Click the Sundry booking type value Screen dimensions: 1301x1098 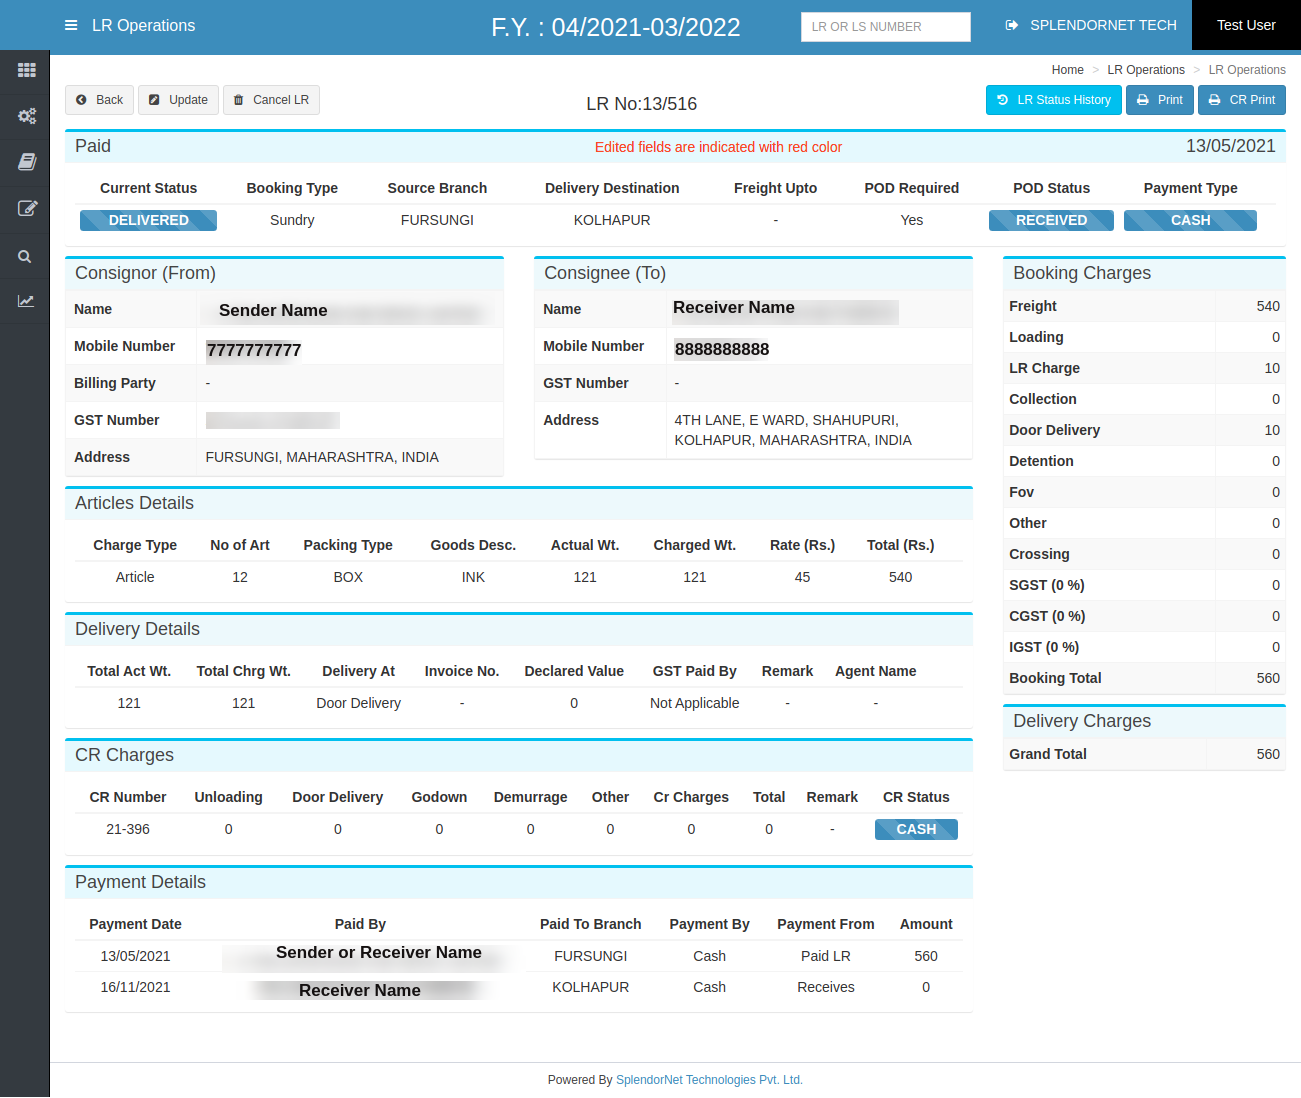click(292, 220)
